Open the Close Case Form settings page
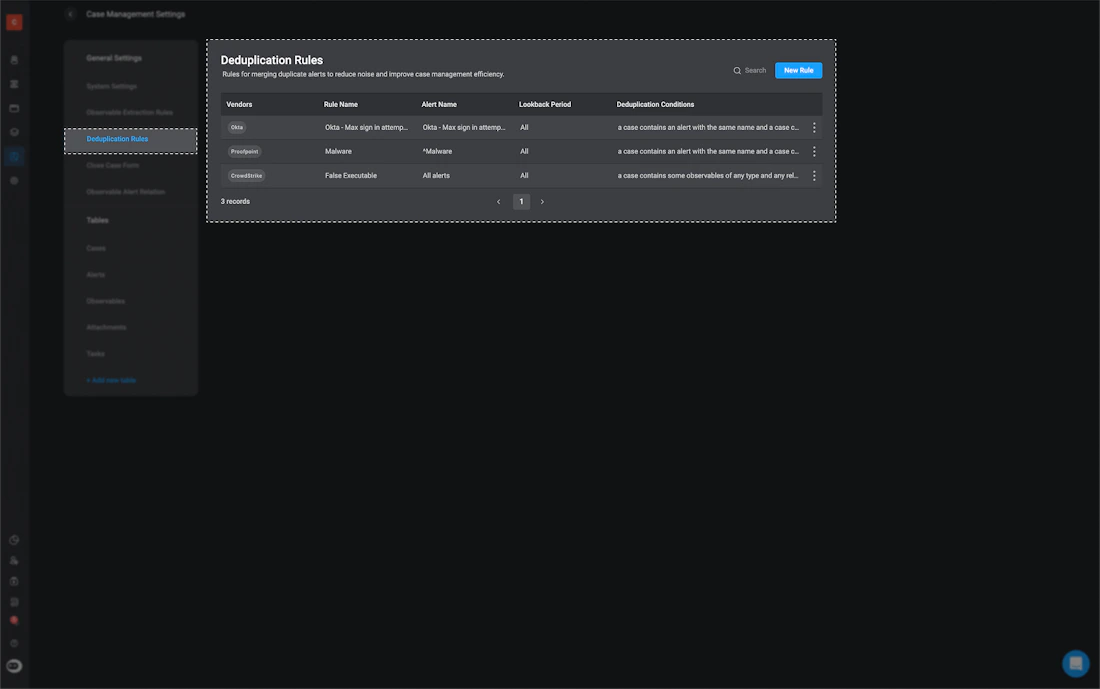The image size is (1100, 689). click(112, 164)
